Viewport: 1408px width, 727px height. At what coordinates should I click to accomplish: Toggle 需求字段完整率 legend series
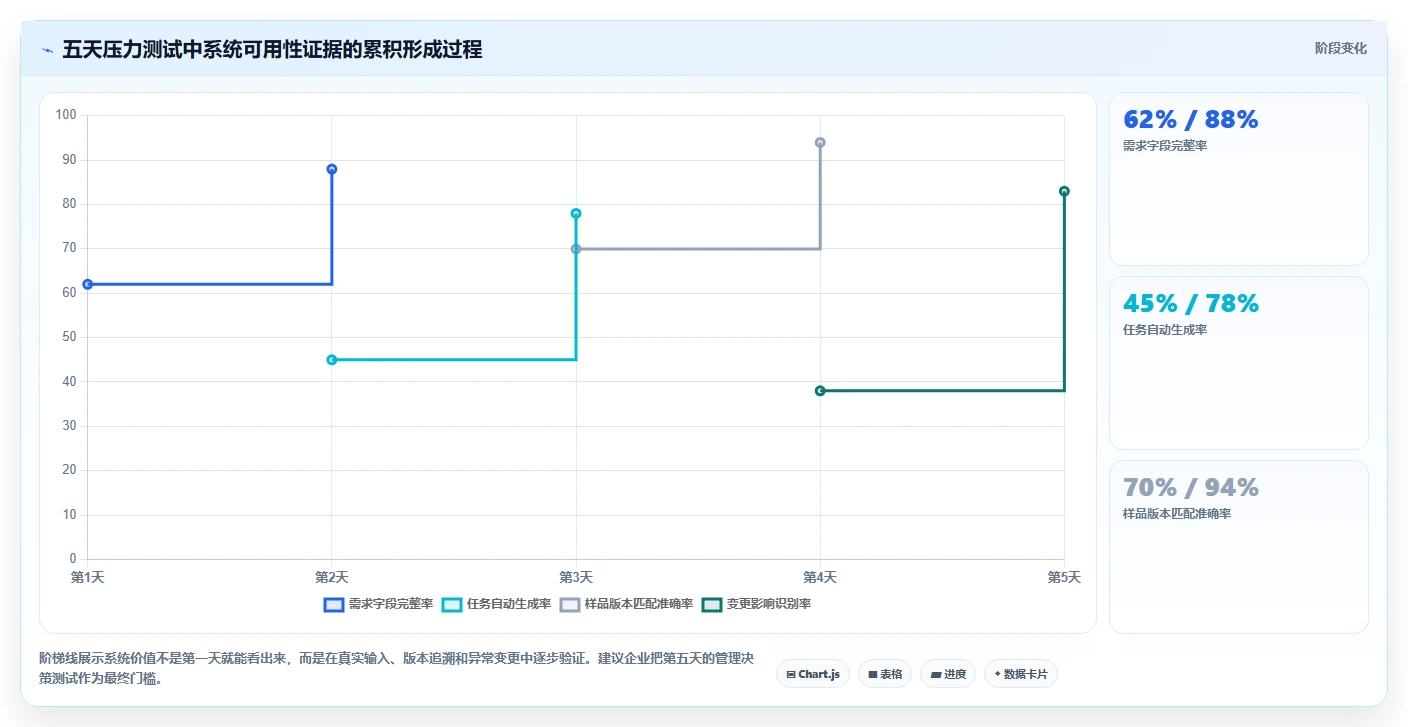[x=378, y=604]
